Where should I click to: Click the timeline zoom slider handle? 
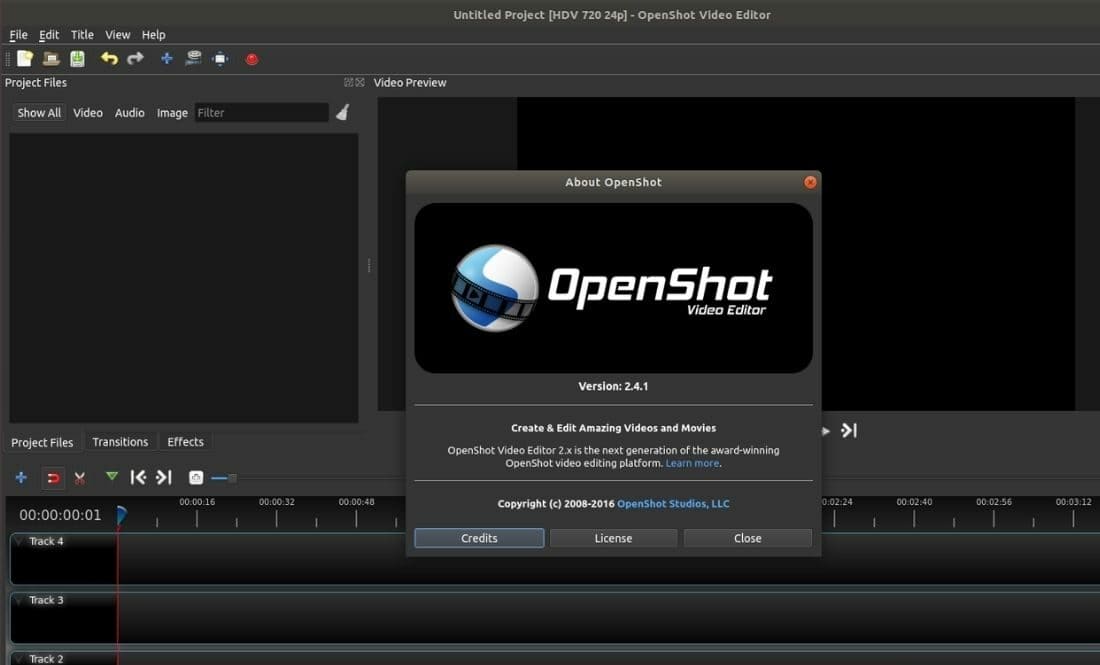click(x=232, y=478)
